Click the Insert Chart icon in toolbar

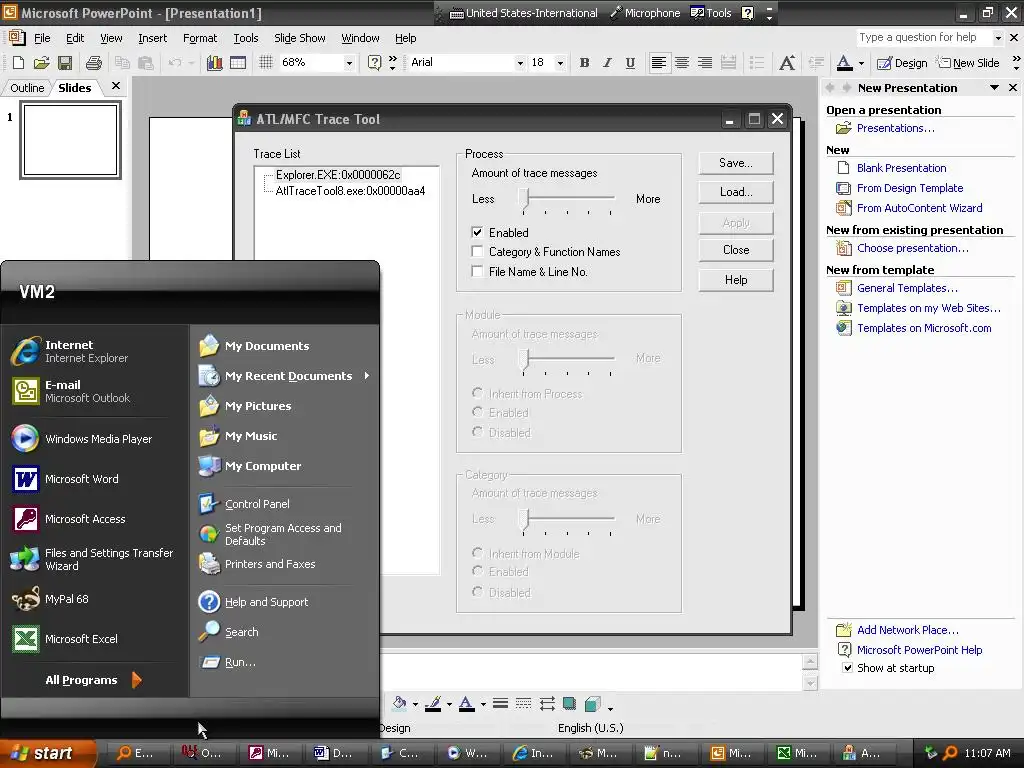pyautogui.click(x=214, y=63)
